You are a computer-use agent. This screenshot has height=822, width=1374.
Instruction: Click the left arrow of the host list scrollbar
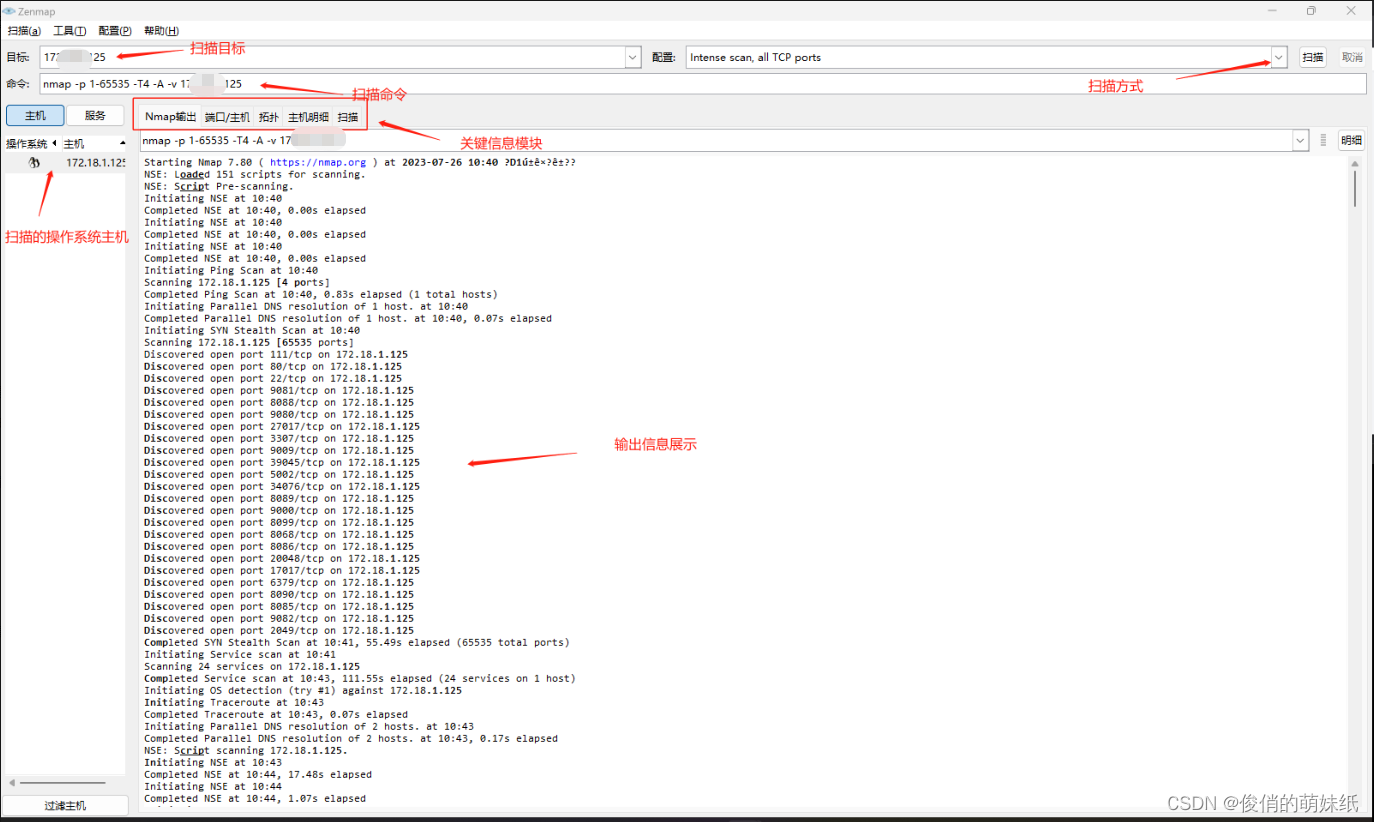tap(12, 783)
